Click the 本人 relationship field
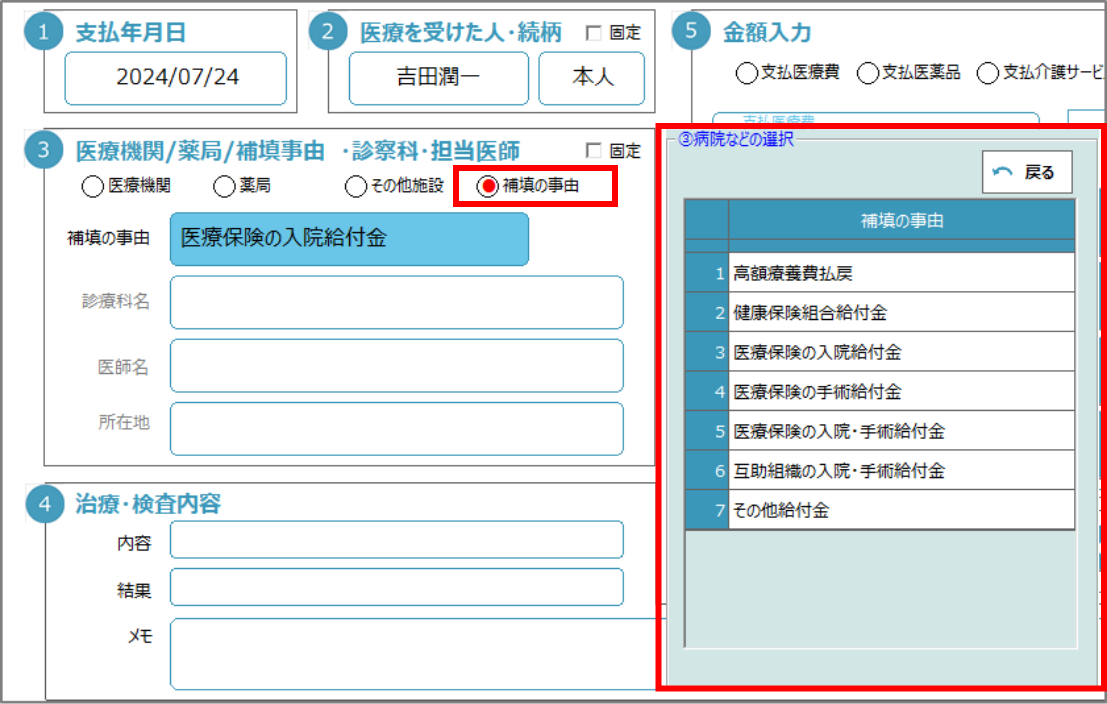Viewport: 1107px width, 704px height. (591, 78)
